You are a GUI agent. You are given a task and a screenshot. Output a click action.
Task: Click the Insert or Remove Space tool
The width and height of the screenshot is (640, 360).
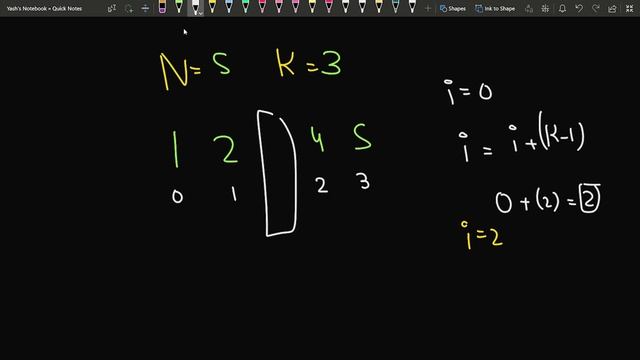(145, 8)
